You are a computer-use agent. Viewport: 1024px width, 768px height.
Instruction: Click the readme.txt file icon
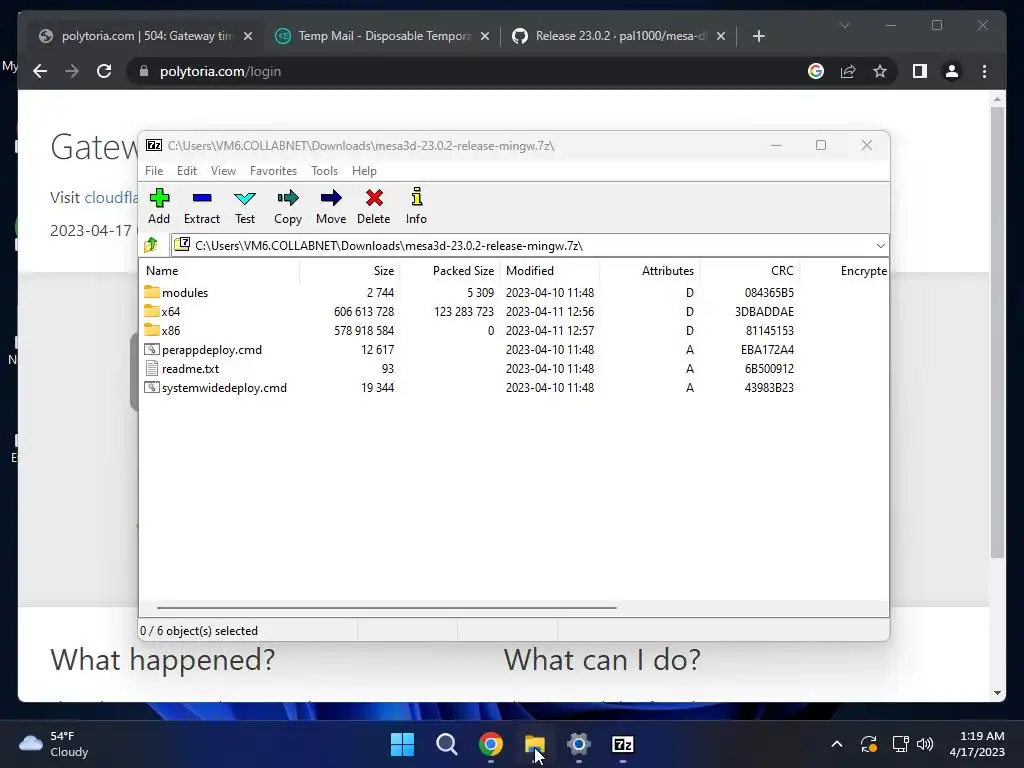coord(152,368)
